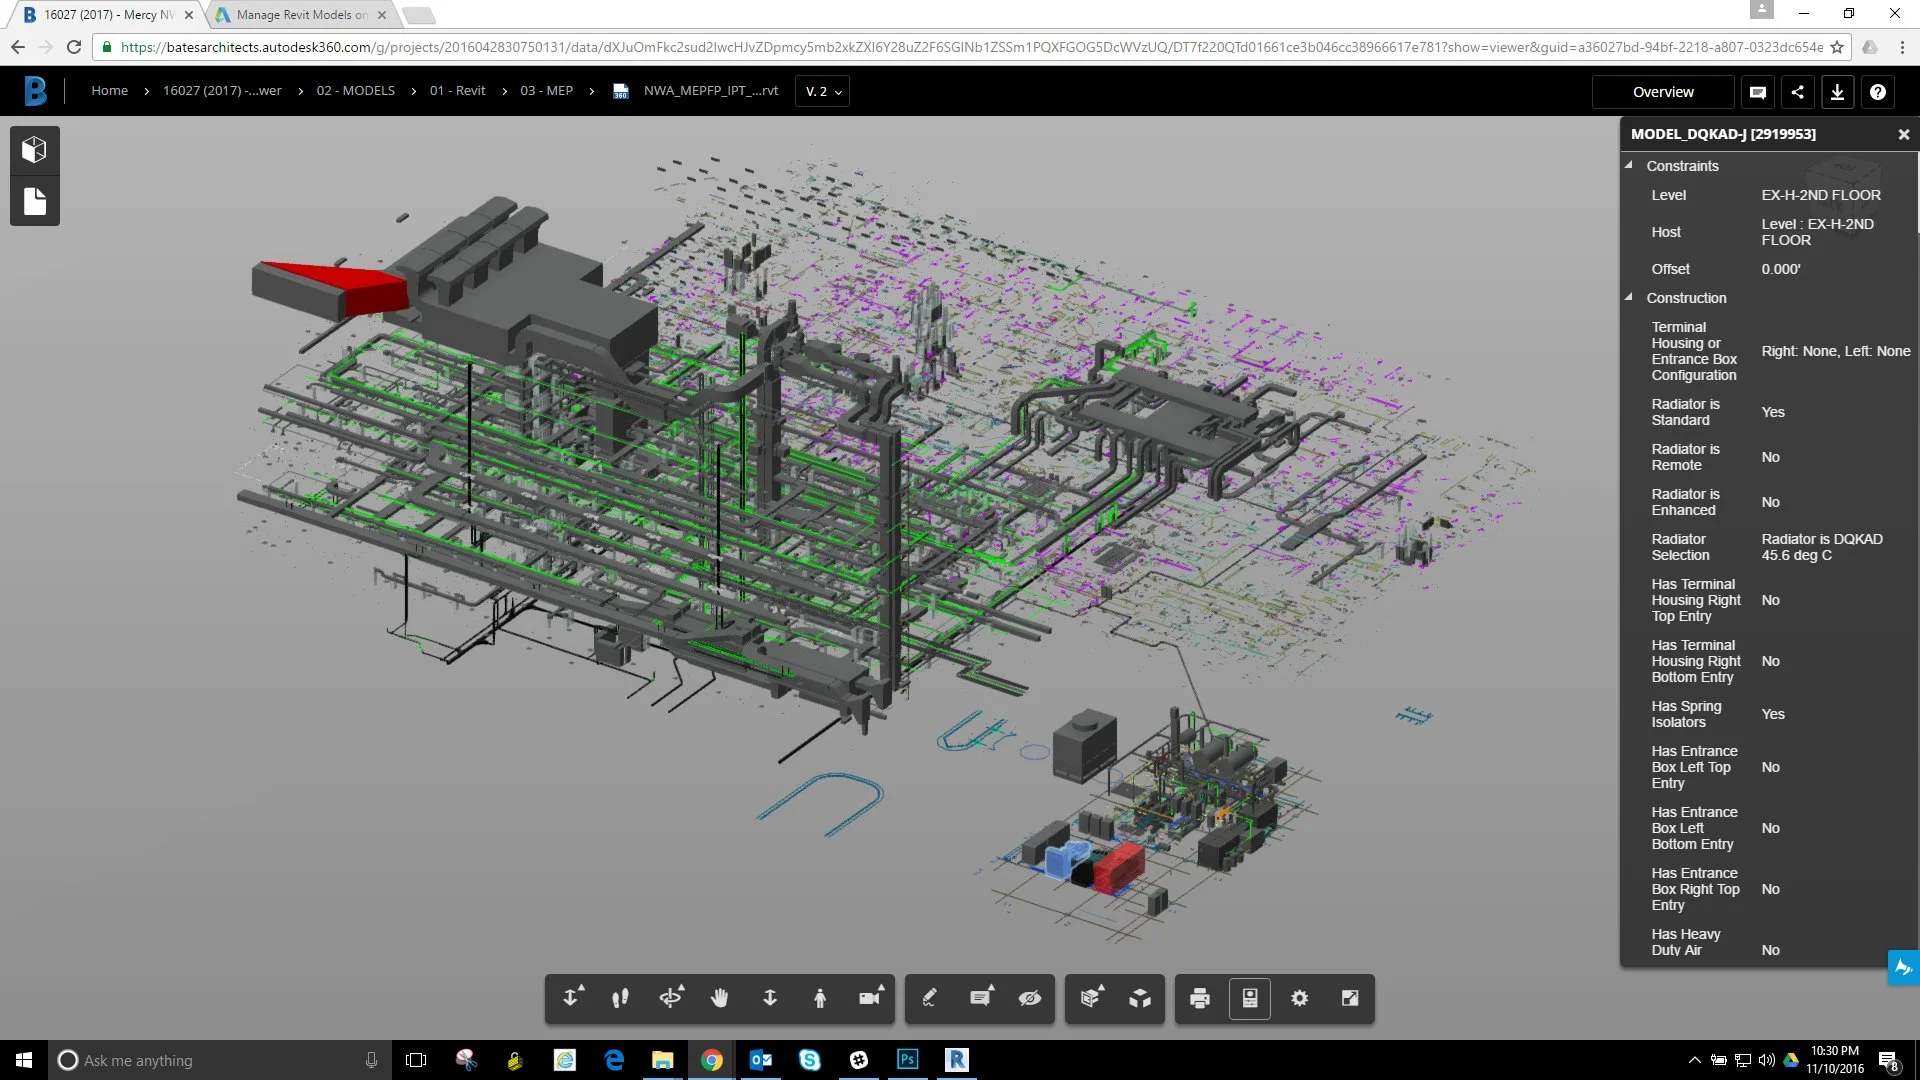
Task: Go back in browser history
Action: point(18,47)
